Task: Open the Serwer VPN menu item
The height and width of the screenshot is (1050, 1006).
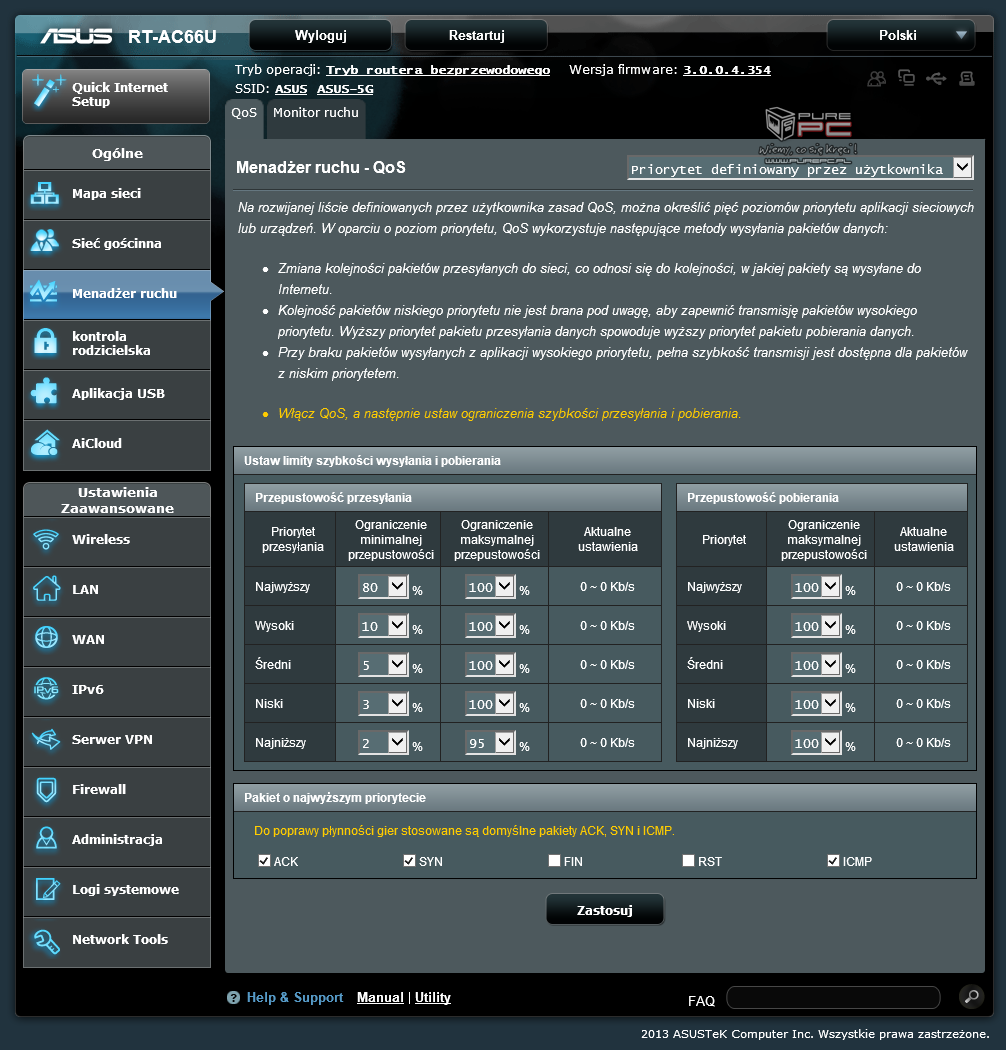Action: click(x=117, y=740)
